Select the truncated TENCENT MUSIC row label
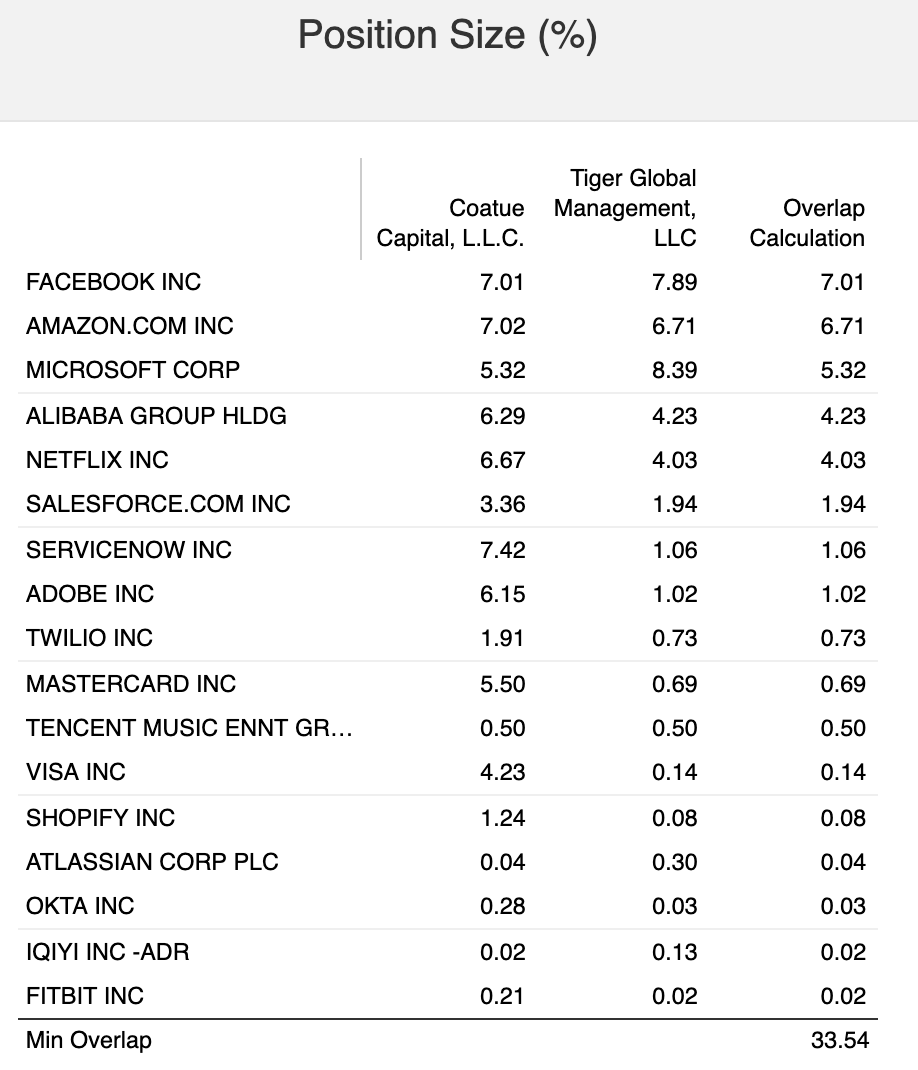Image resolution: width=918 pixels, height=1070 pixels. click(x=189, y=728)
